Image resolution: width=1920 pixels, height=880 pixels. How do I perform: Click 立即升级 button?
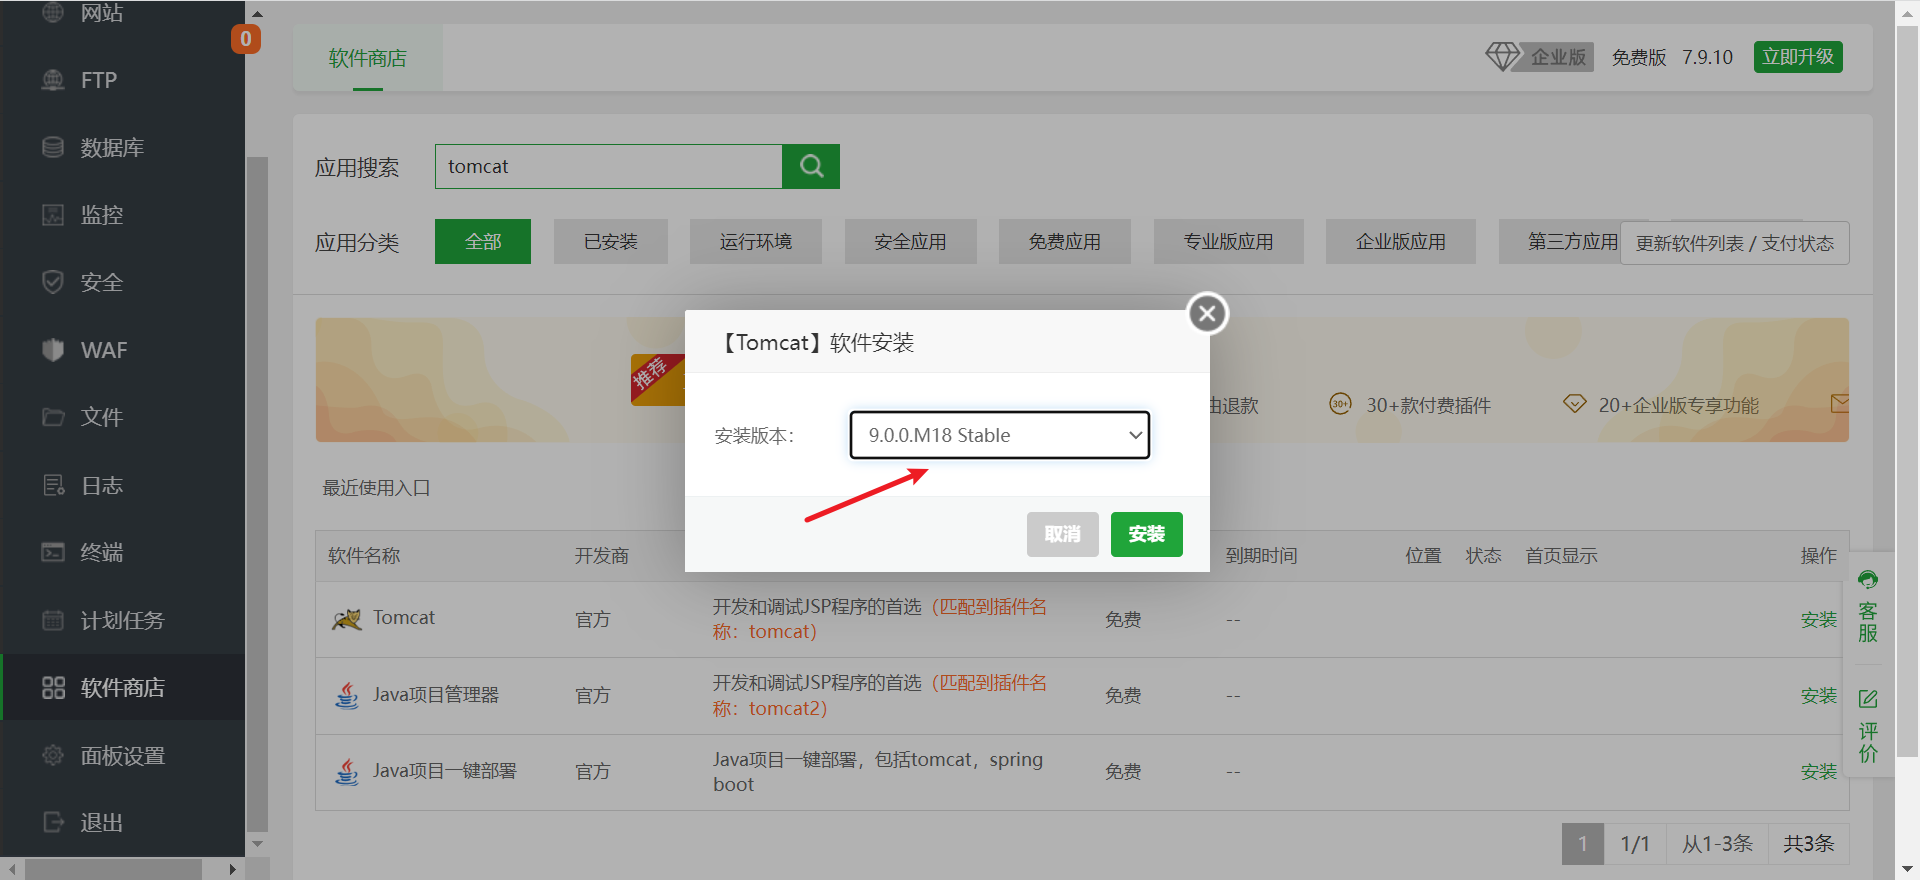click(1798, 57)
